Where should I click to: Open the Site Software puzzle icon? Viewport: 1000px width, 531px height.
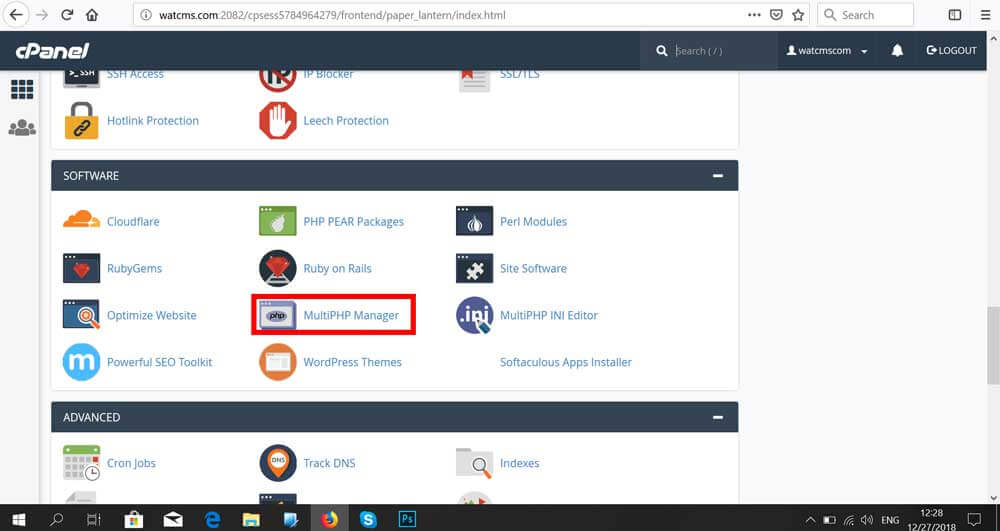474,268
